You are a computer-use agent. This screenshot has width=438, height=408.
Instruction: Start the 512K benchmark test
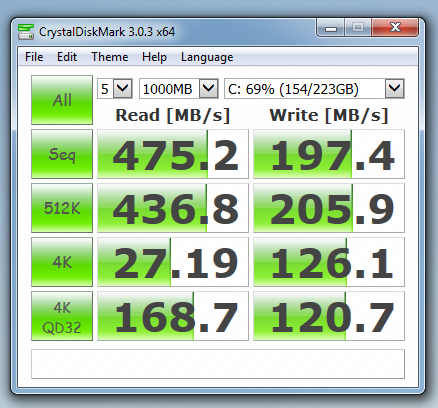(62, 208)
